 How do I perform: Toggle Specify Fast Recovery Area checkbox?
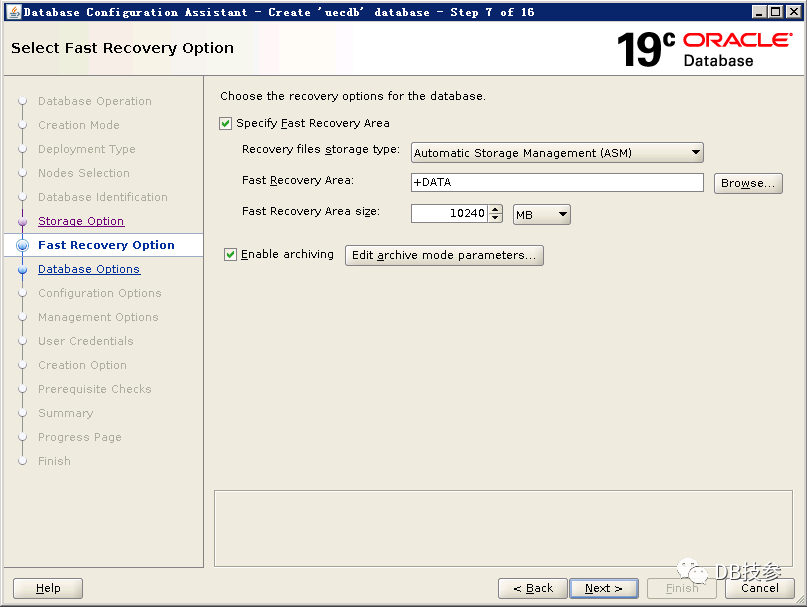[225, 124]
